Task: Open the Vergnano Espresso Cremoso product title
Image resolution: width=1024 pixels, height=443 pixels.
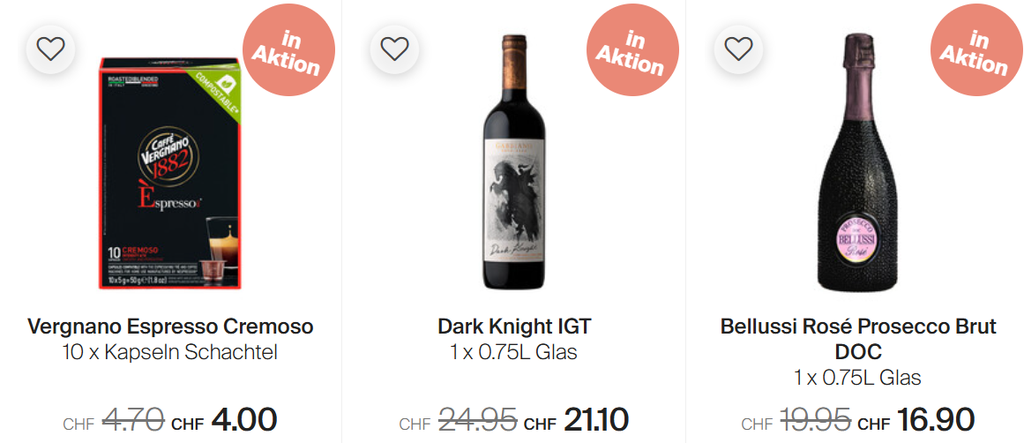Action: pyautogui.click(x=170, y=327)
